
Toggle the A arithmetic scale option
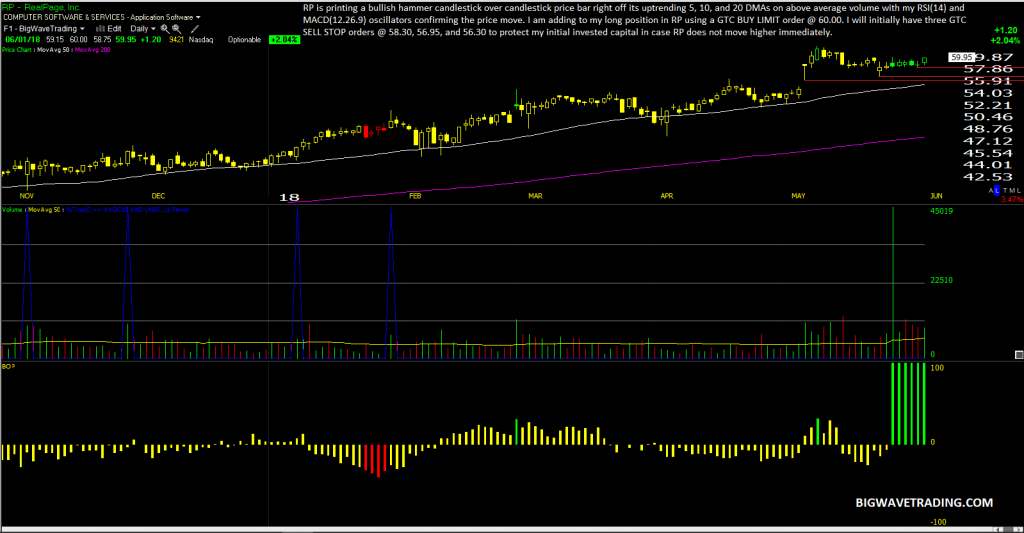pyautogui.click(x=991, y=190)
